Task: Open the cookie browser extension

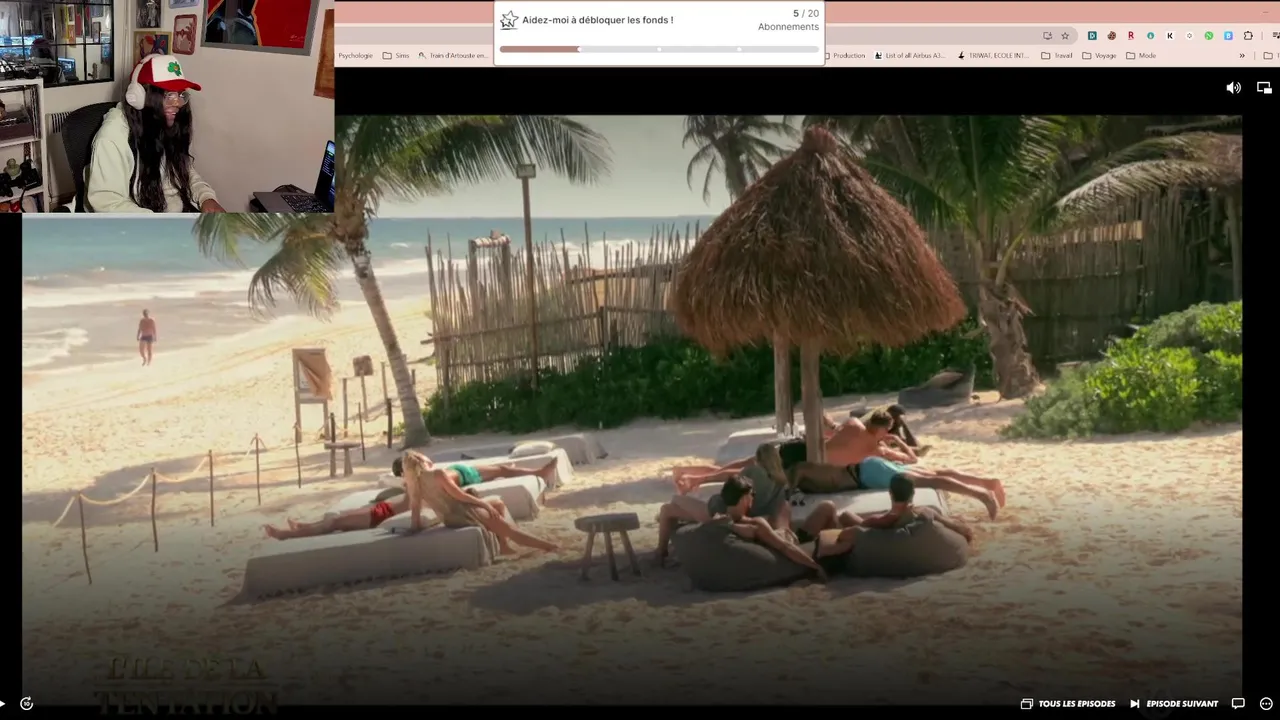Action: pos(1111,35)
